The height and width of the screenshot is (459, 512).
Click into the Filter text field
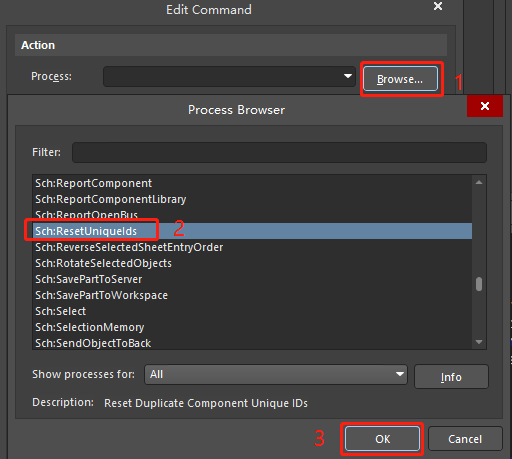[x=279, y=153]
